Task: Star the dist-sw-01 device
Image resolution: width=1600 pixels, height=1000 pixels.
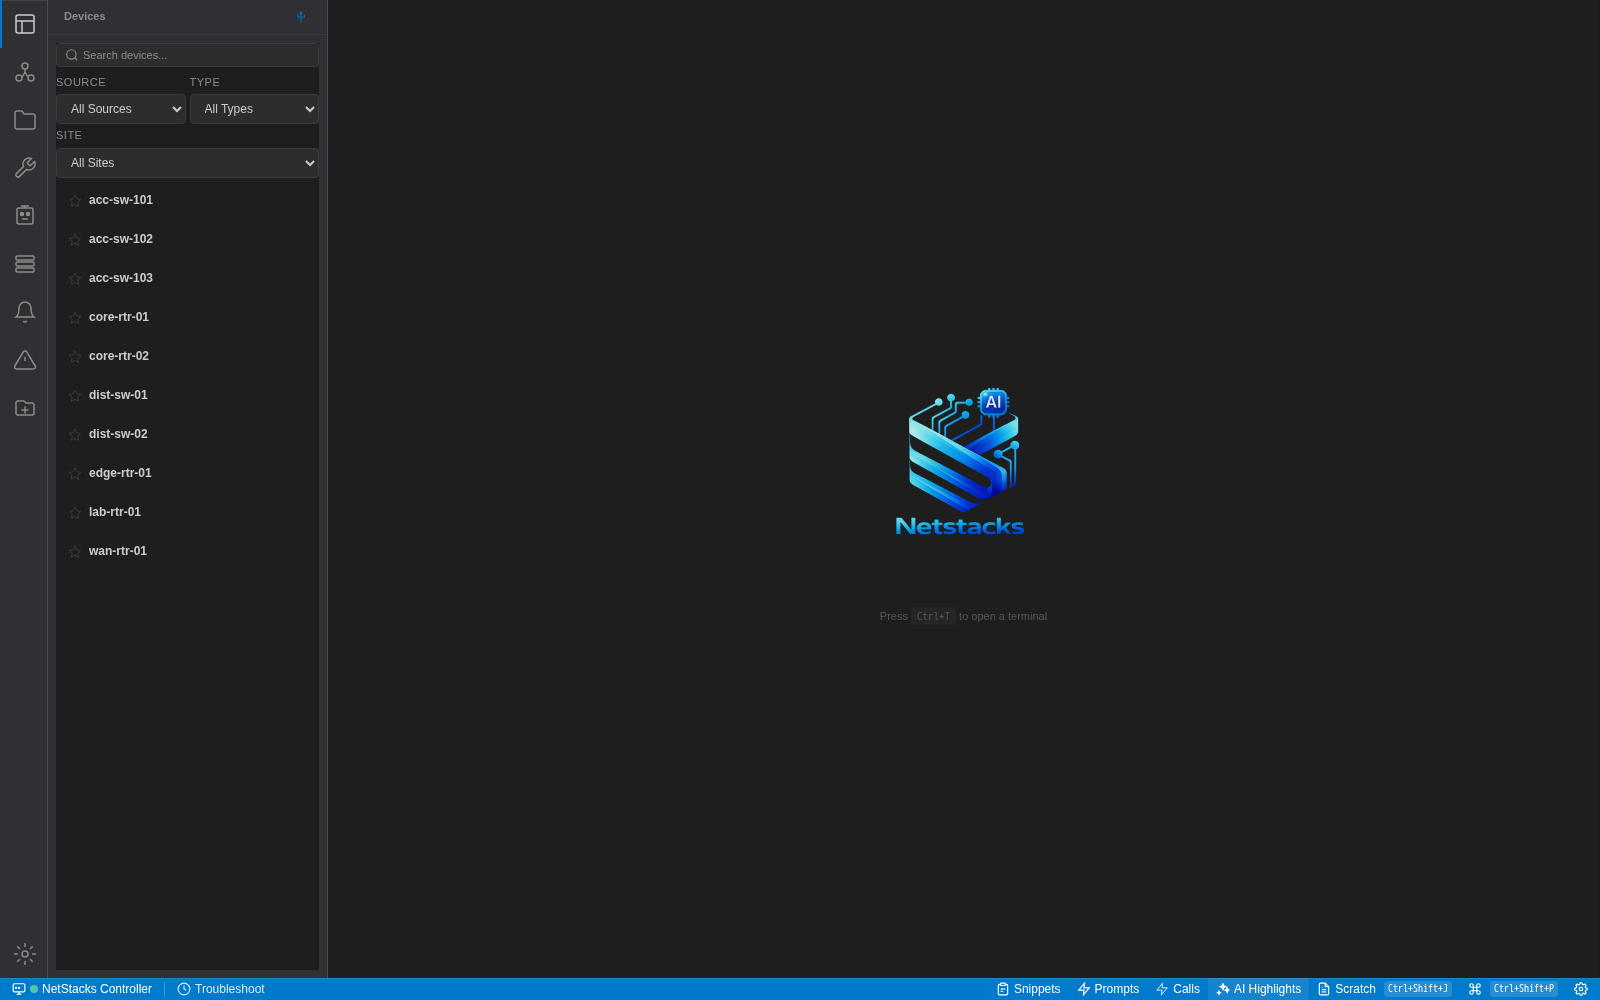Action: coord(75,396)
